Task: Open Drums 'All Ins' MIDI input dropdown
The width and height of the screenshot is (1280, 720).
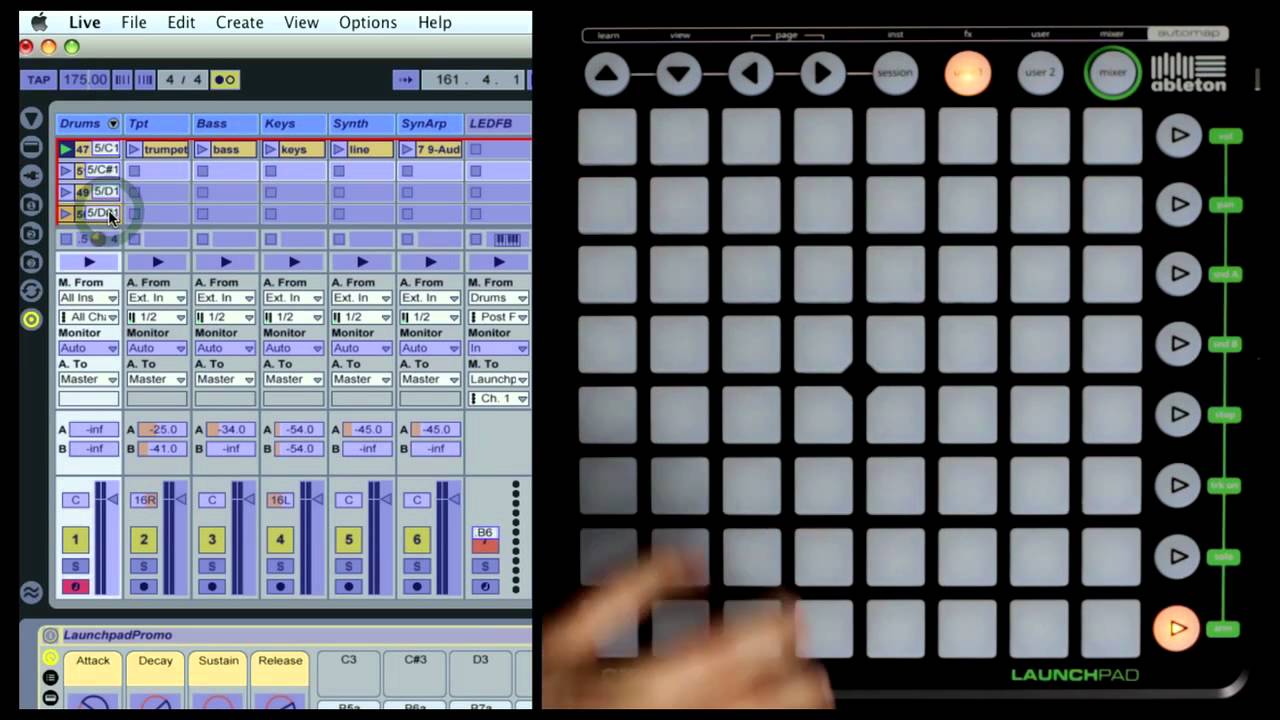Action: click(88, 298)
